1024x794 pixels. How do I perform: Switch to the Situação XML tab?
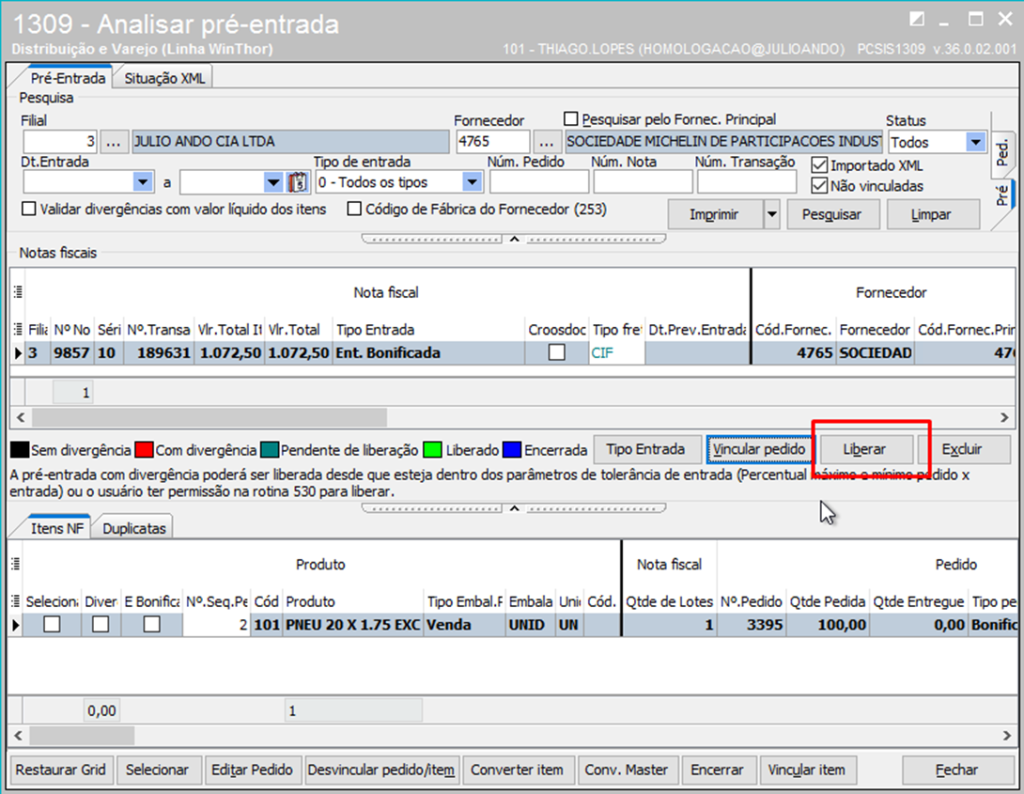[x=164, y=78]
